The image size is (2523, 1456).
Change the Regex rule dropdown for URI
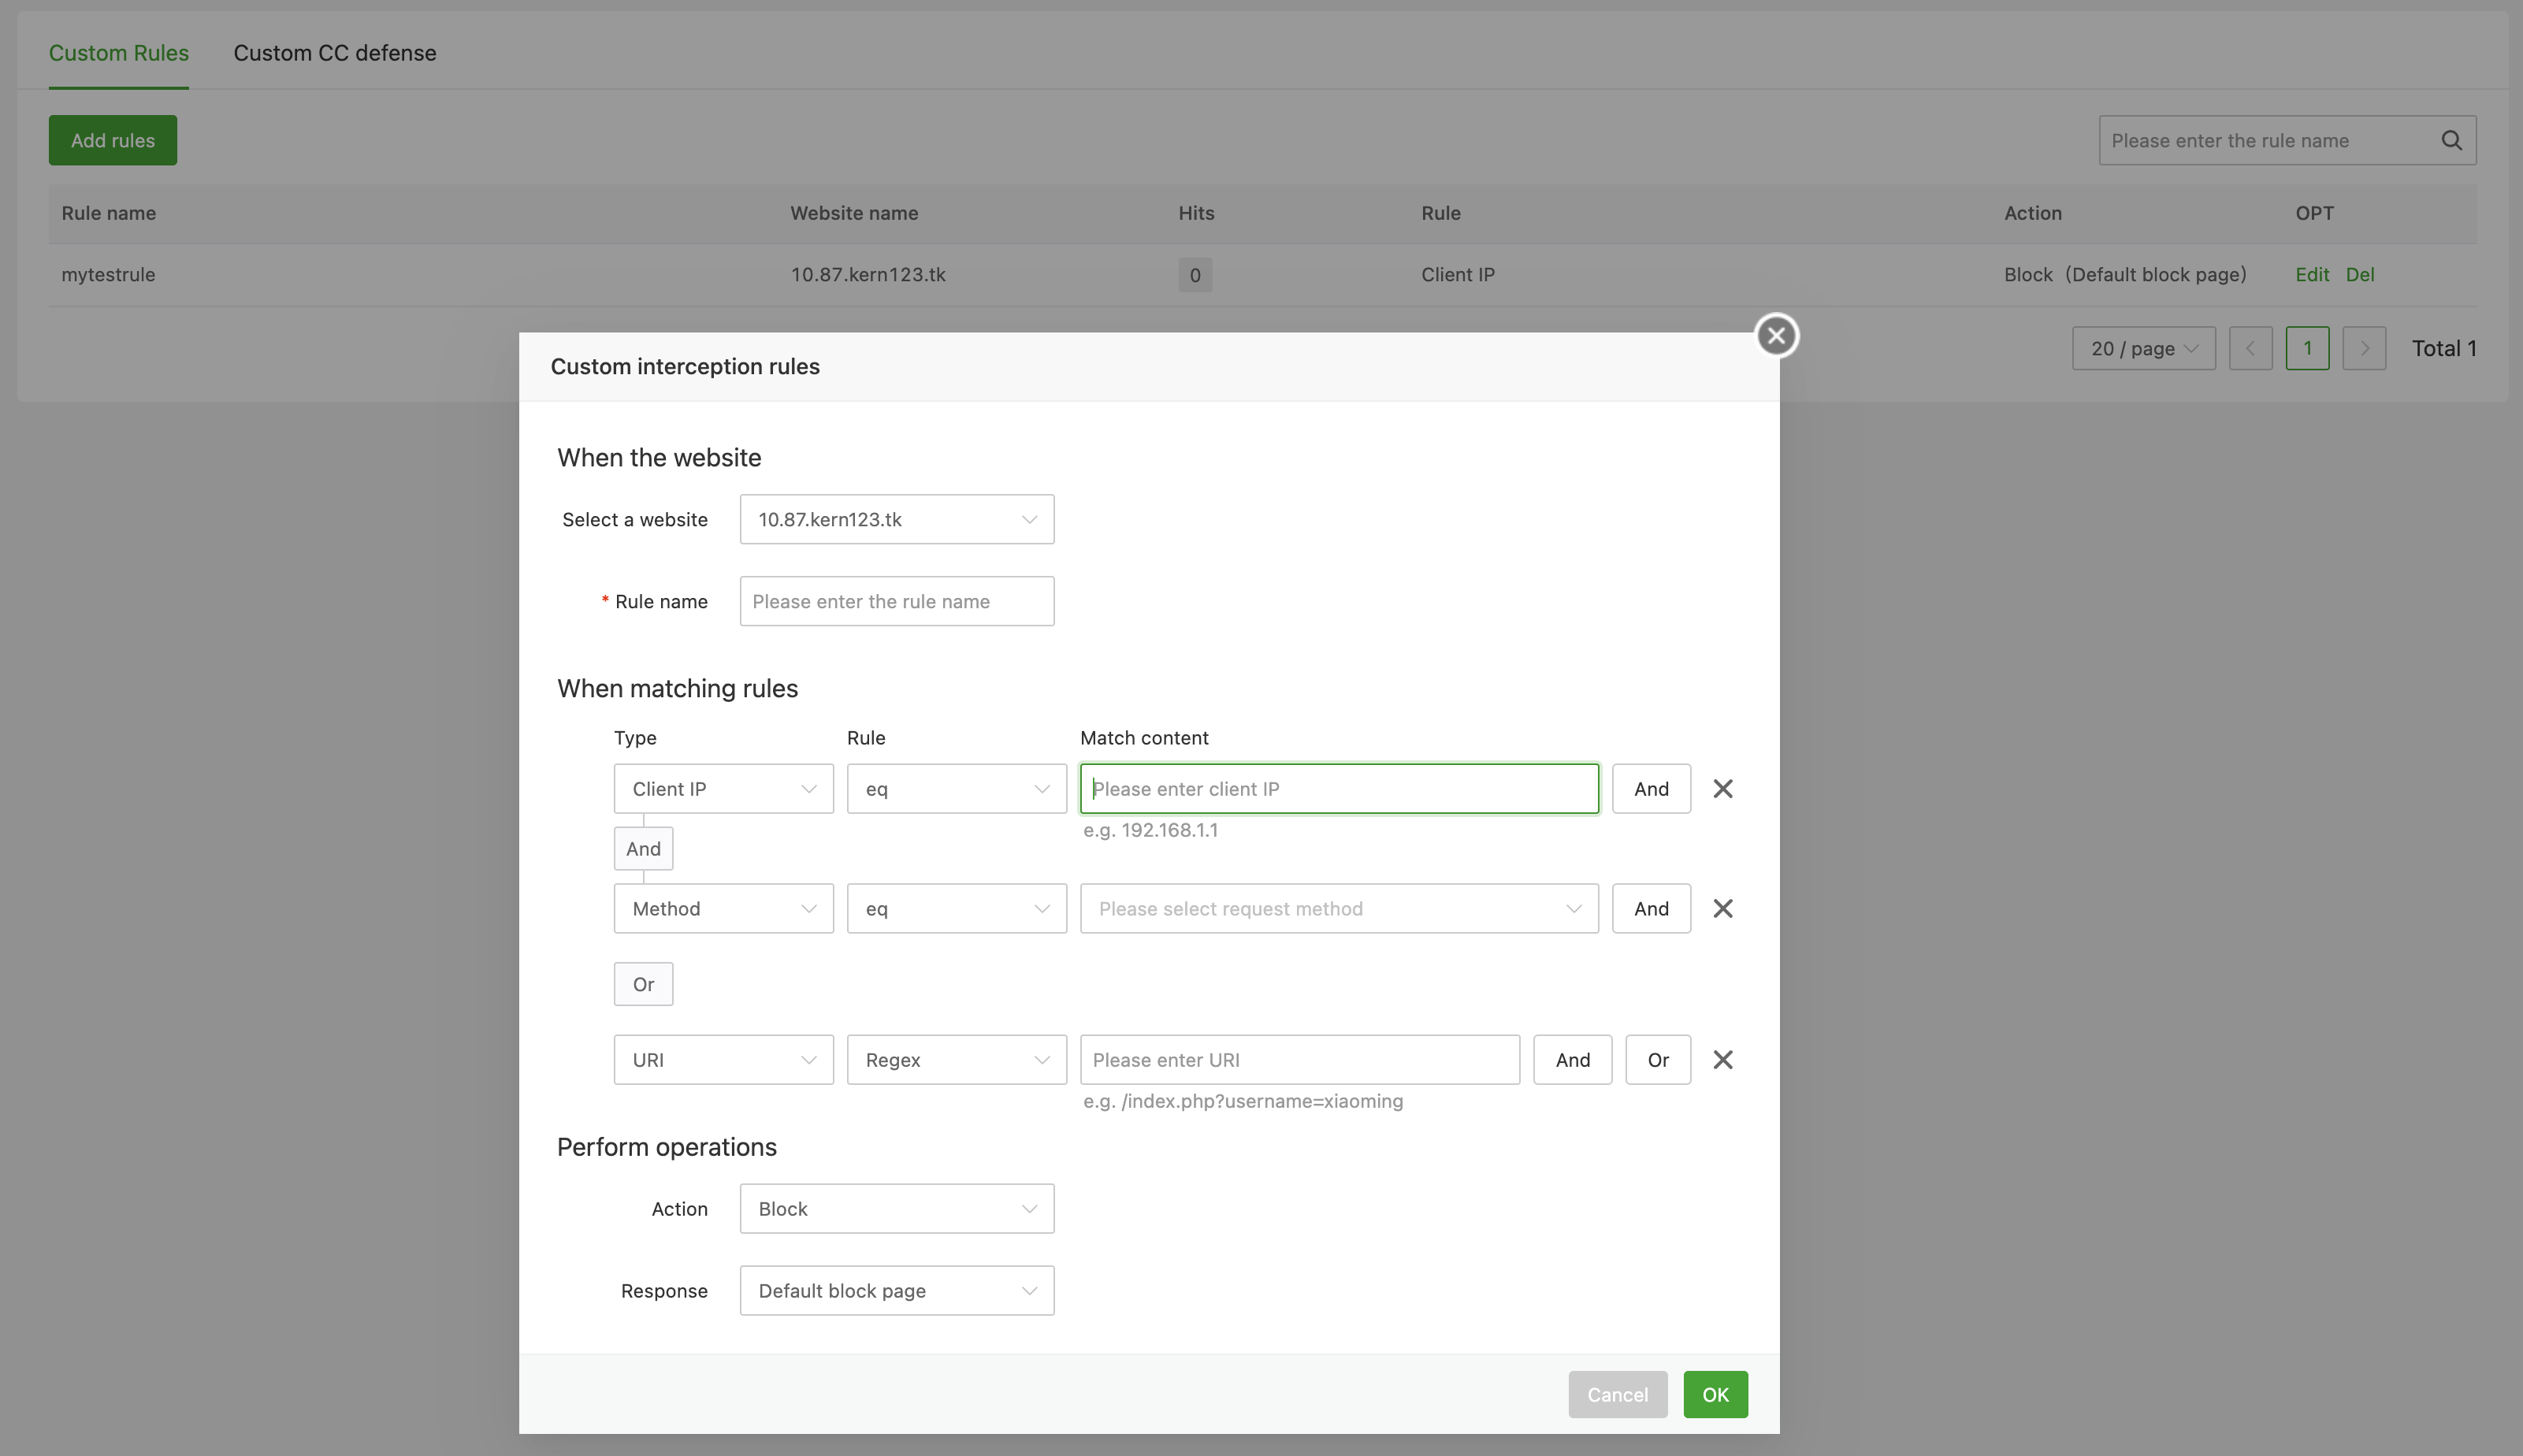coord(955,1060)
